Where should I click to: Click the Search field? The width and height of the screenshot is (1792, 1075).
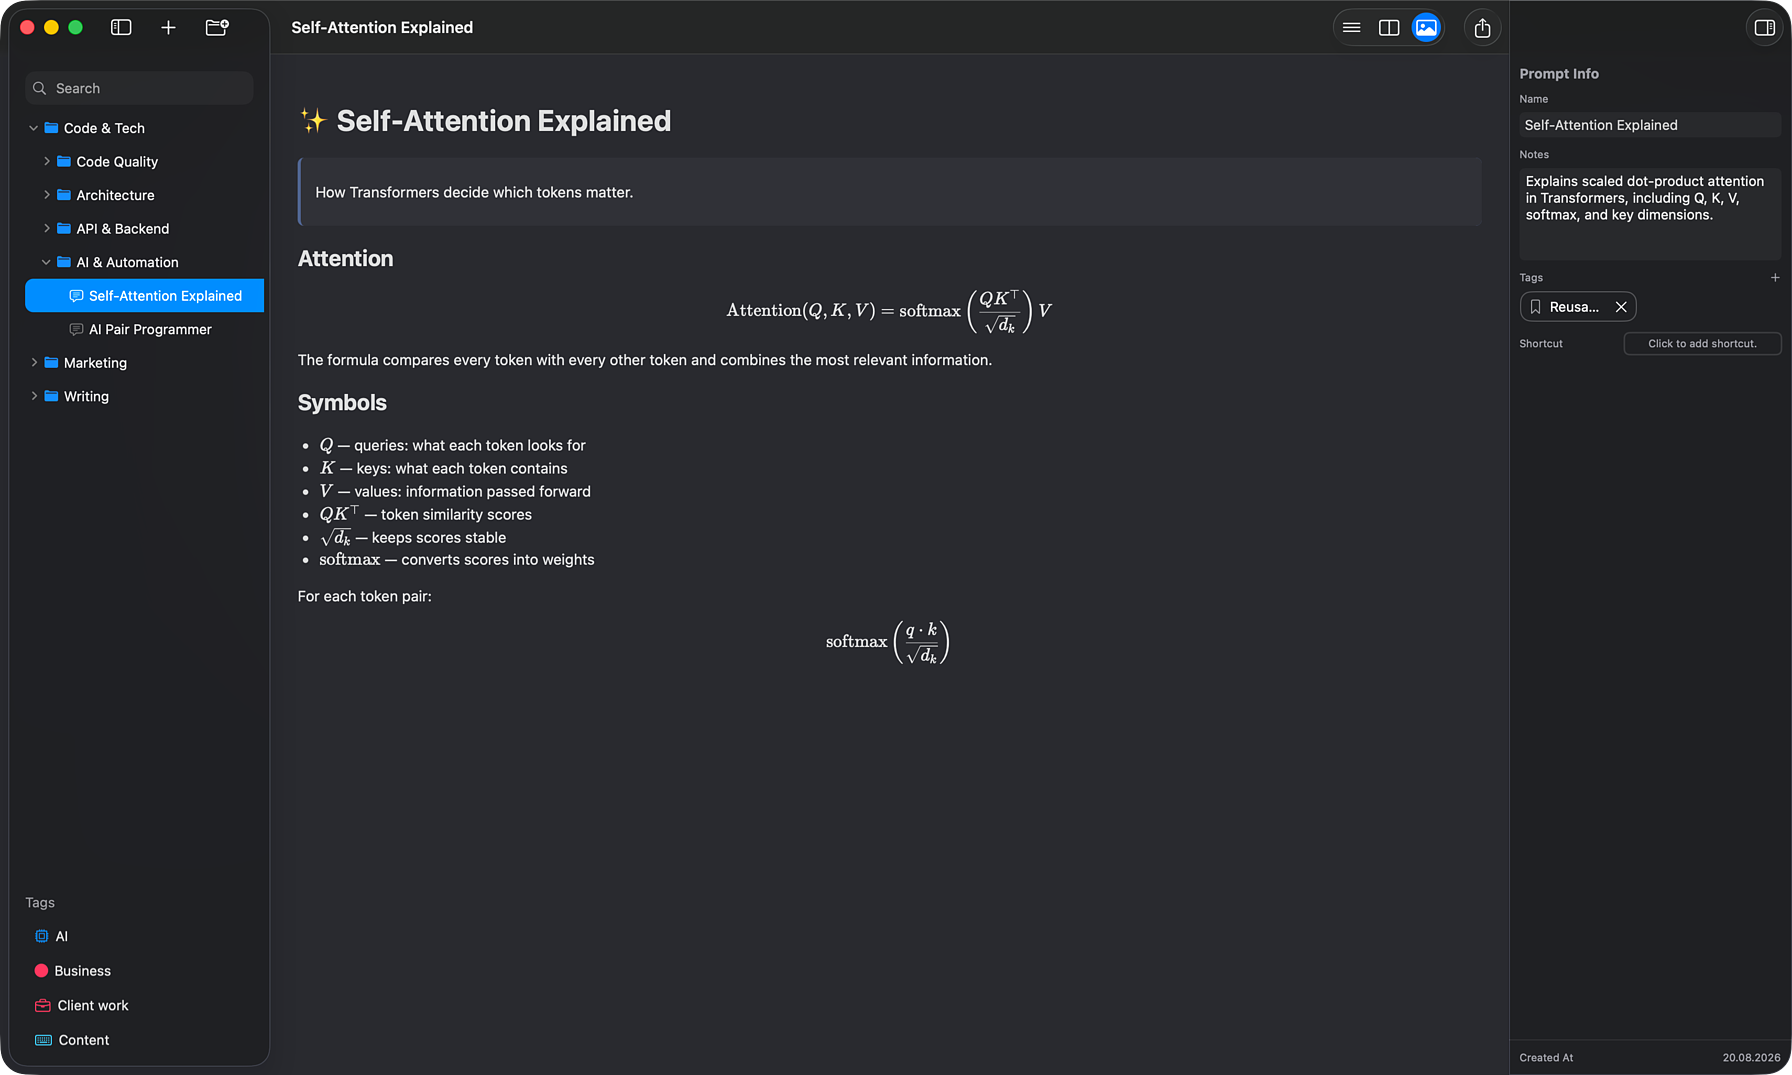[x=139, y=88]
